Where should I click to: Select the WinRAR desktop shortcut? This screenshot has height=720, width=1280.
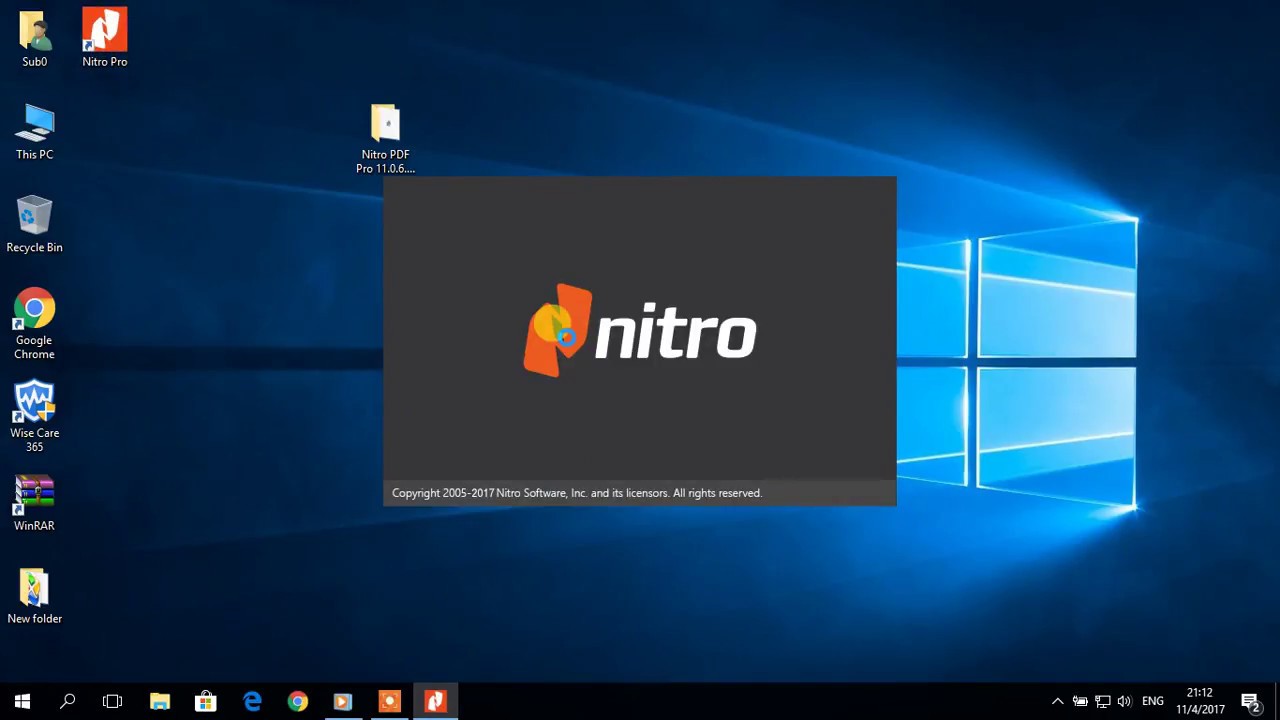click(x=34, y=503)
